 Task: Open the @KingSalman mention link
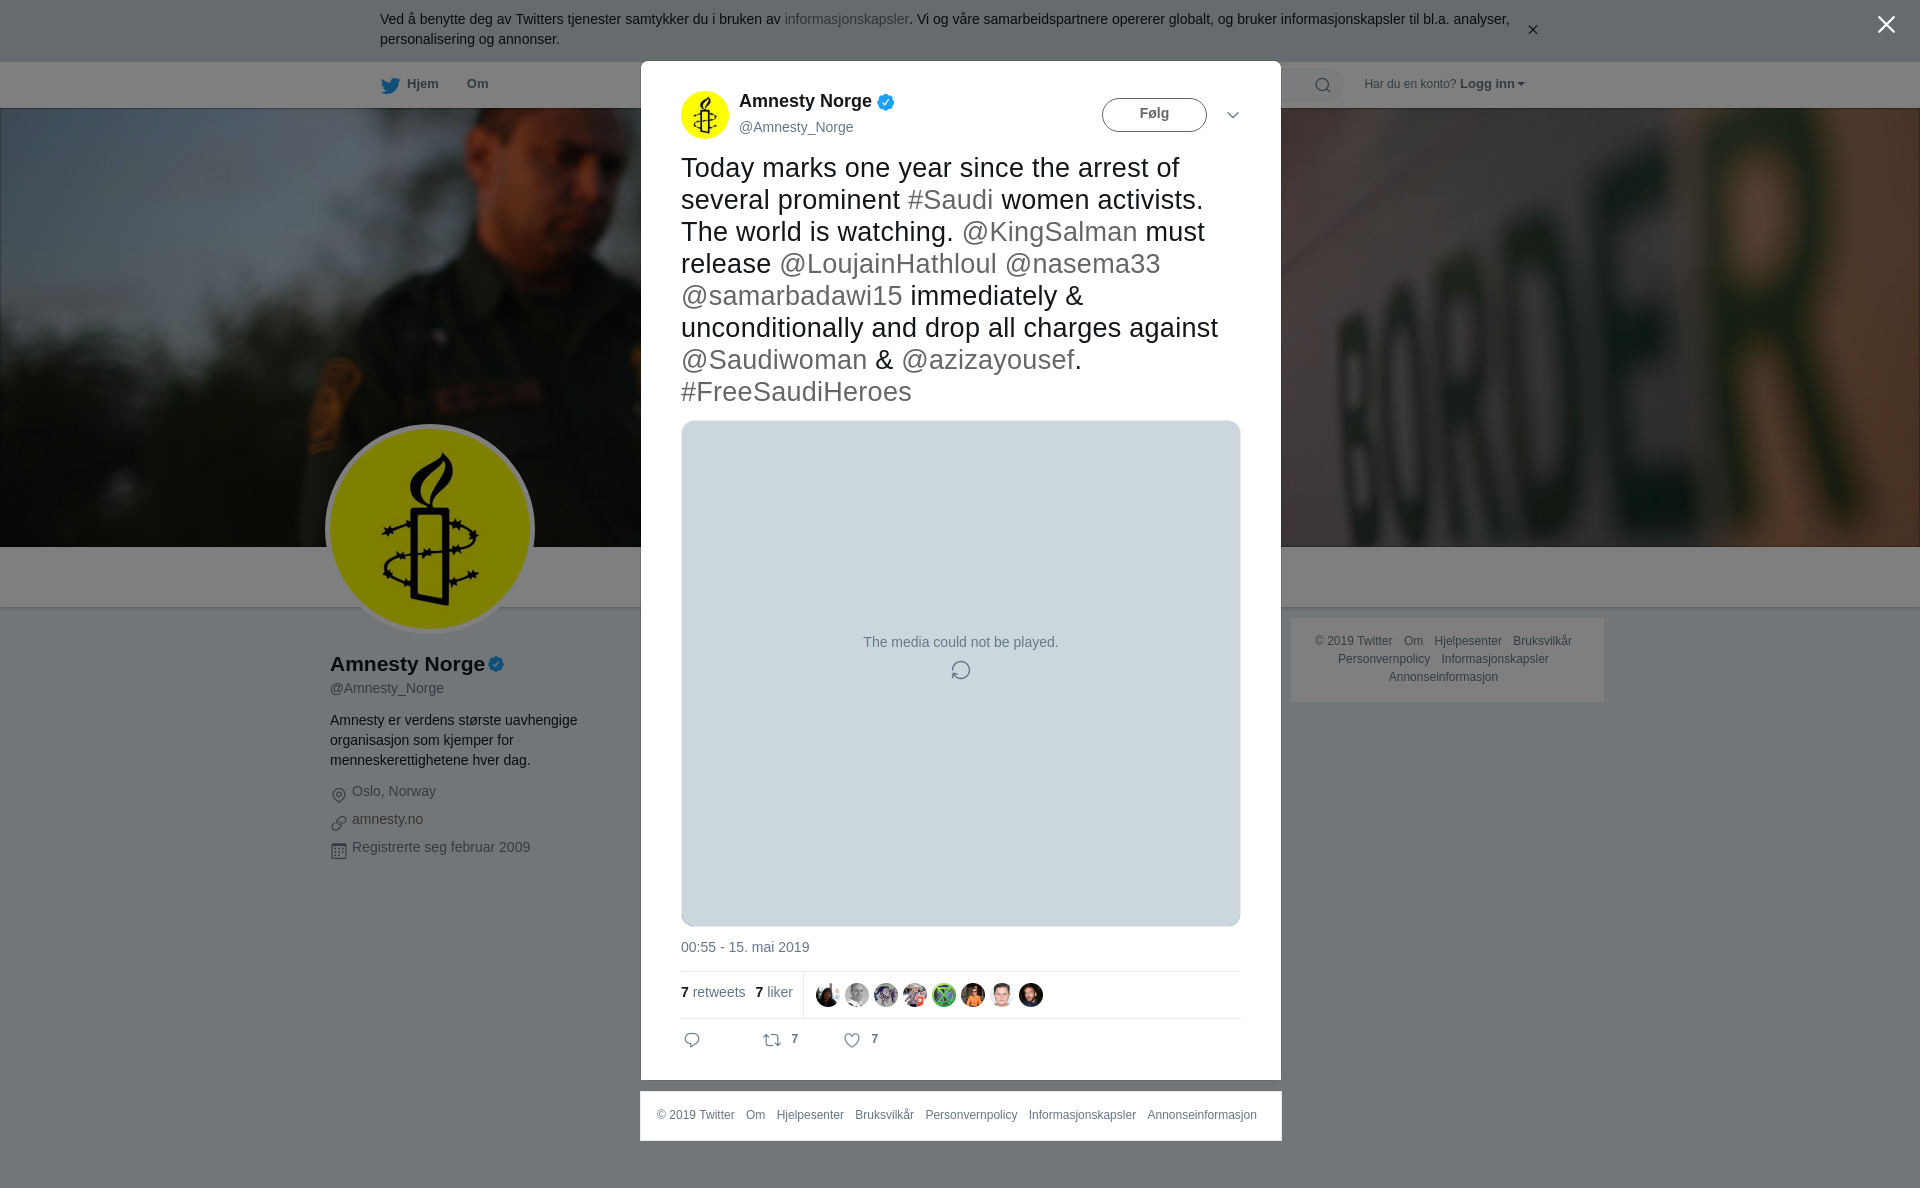click(x=1049, y=232)
